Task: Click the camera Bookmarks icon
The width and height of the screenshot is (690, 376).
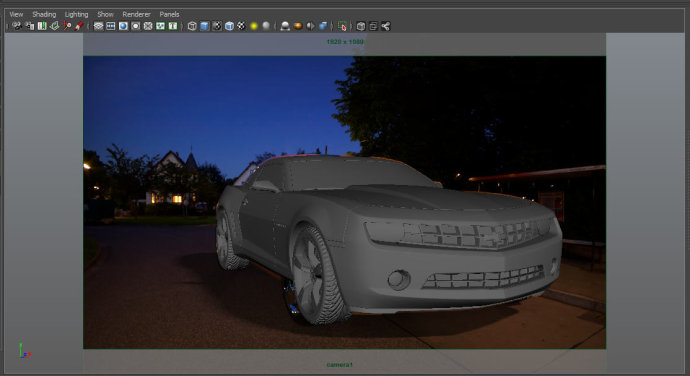Action: coord(42,26)
